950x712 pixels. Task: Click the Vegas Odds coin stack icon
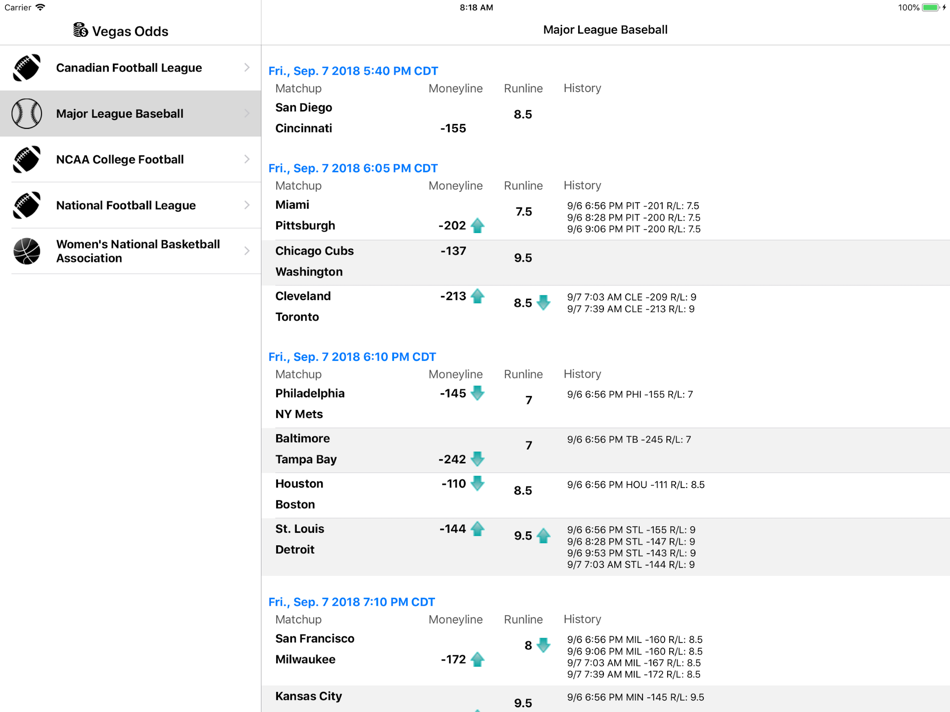[80, 30]
